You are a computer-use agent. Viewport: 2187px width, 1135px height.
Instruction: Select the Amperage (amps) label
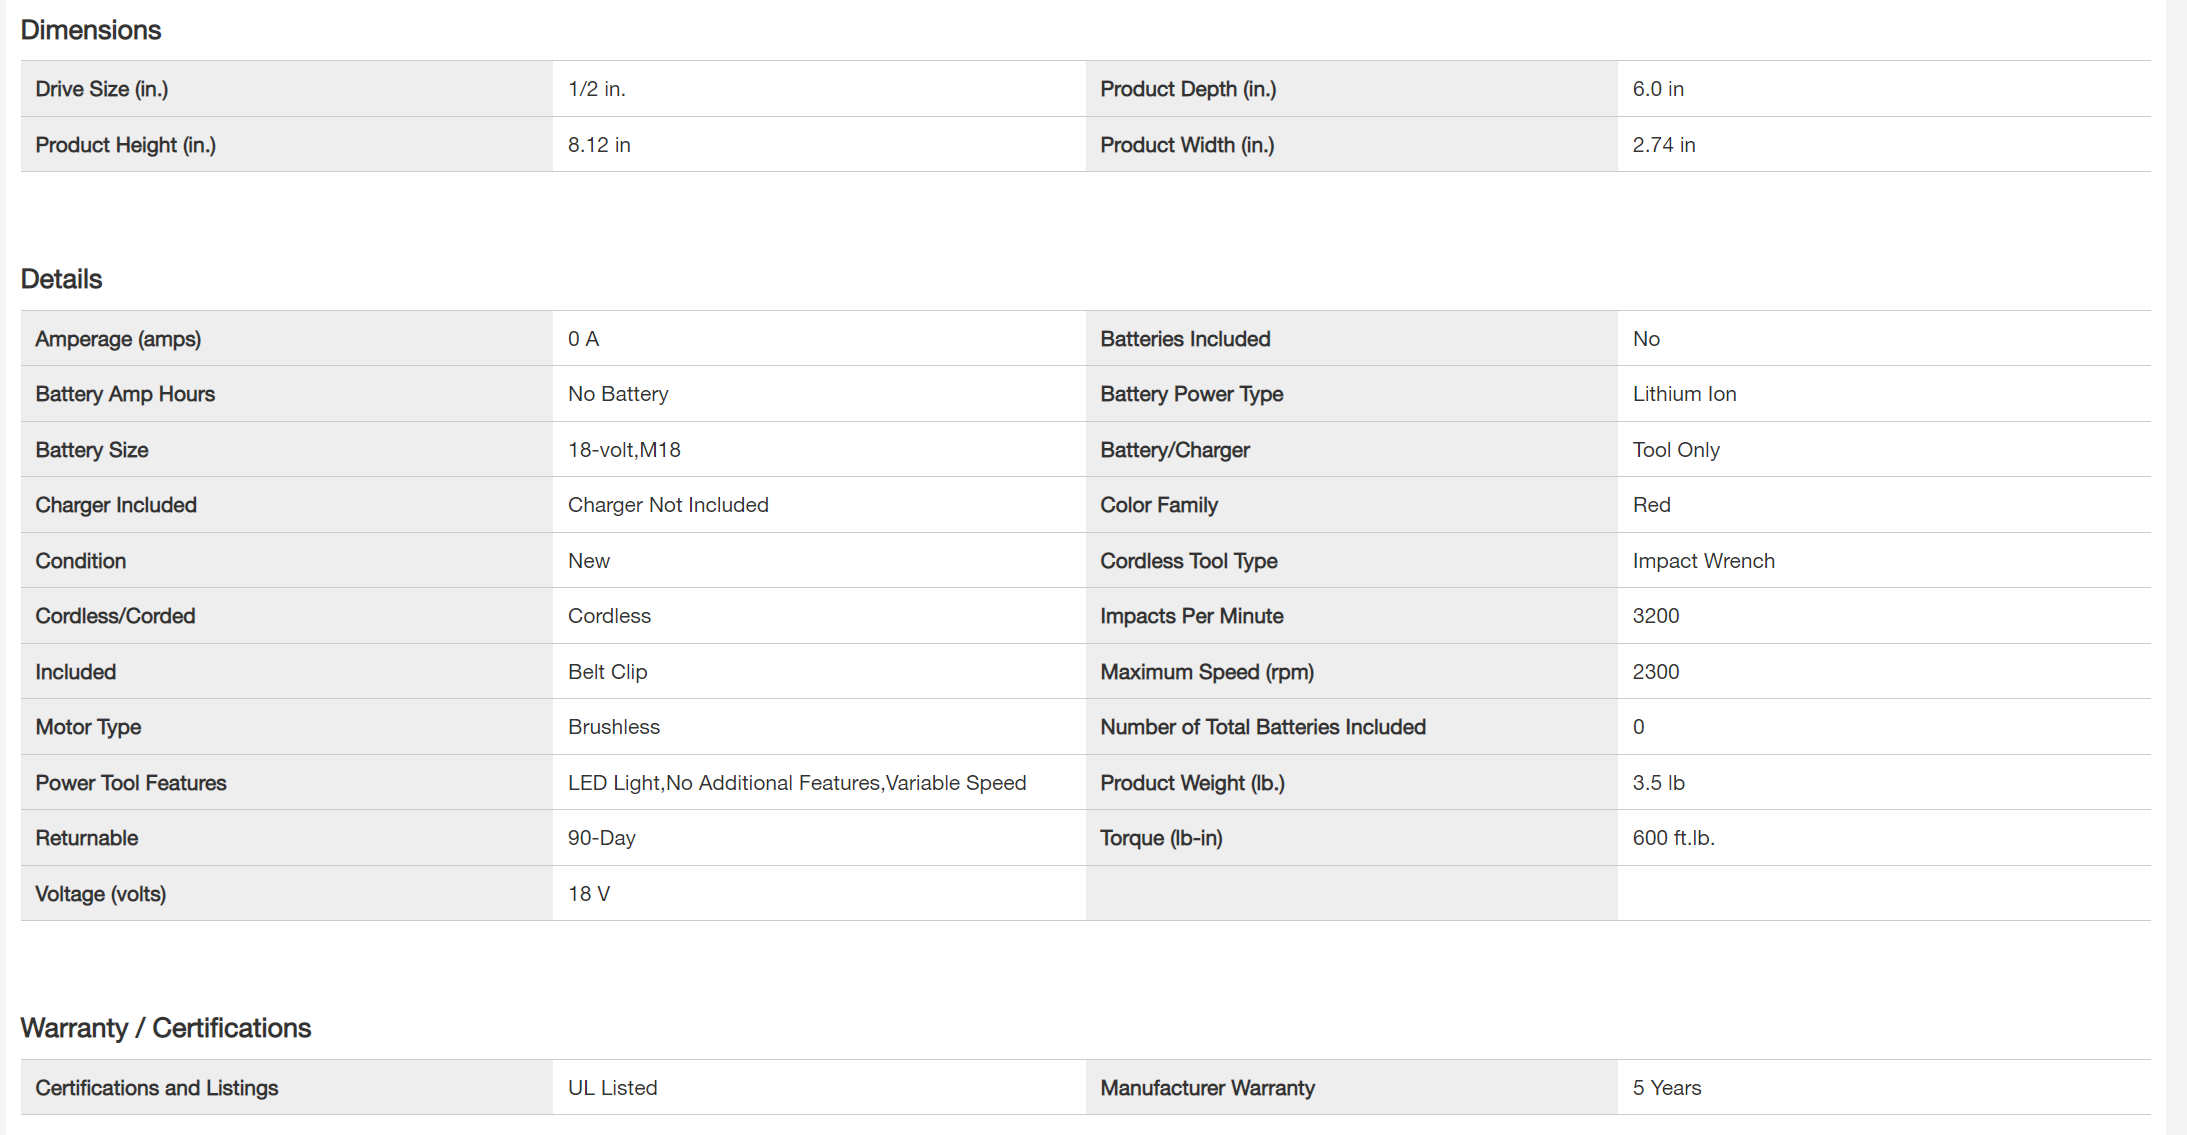point(118,339)
